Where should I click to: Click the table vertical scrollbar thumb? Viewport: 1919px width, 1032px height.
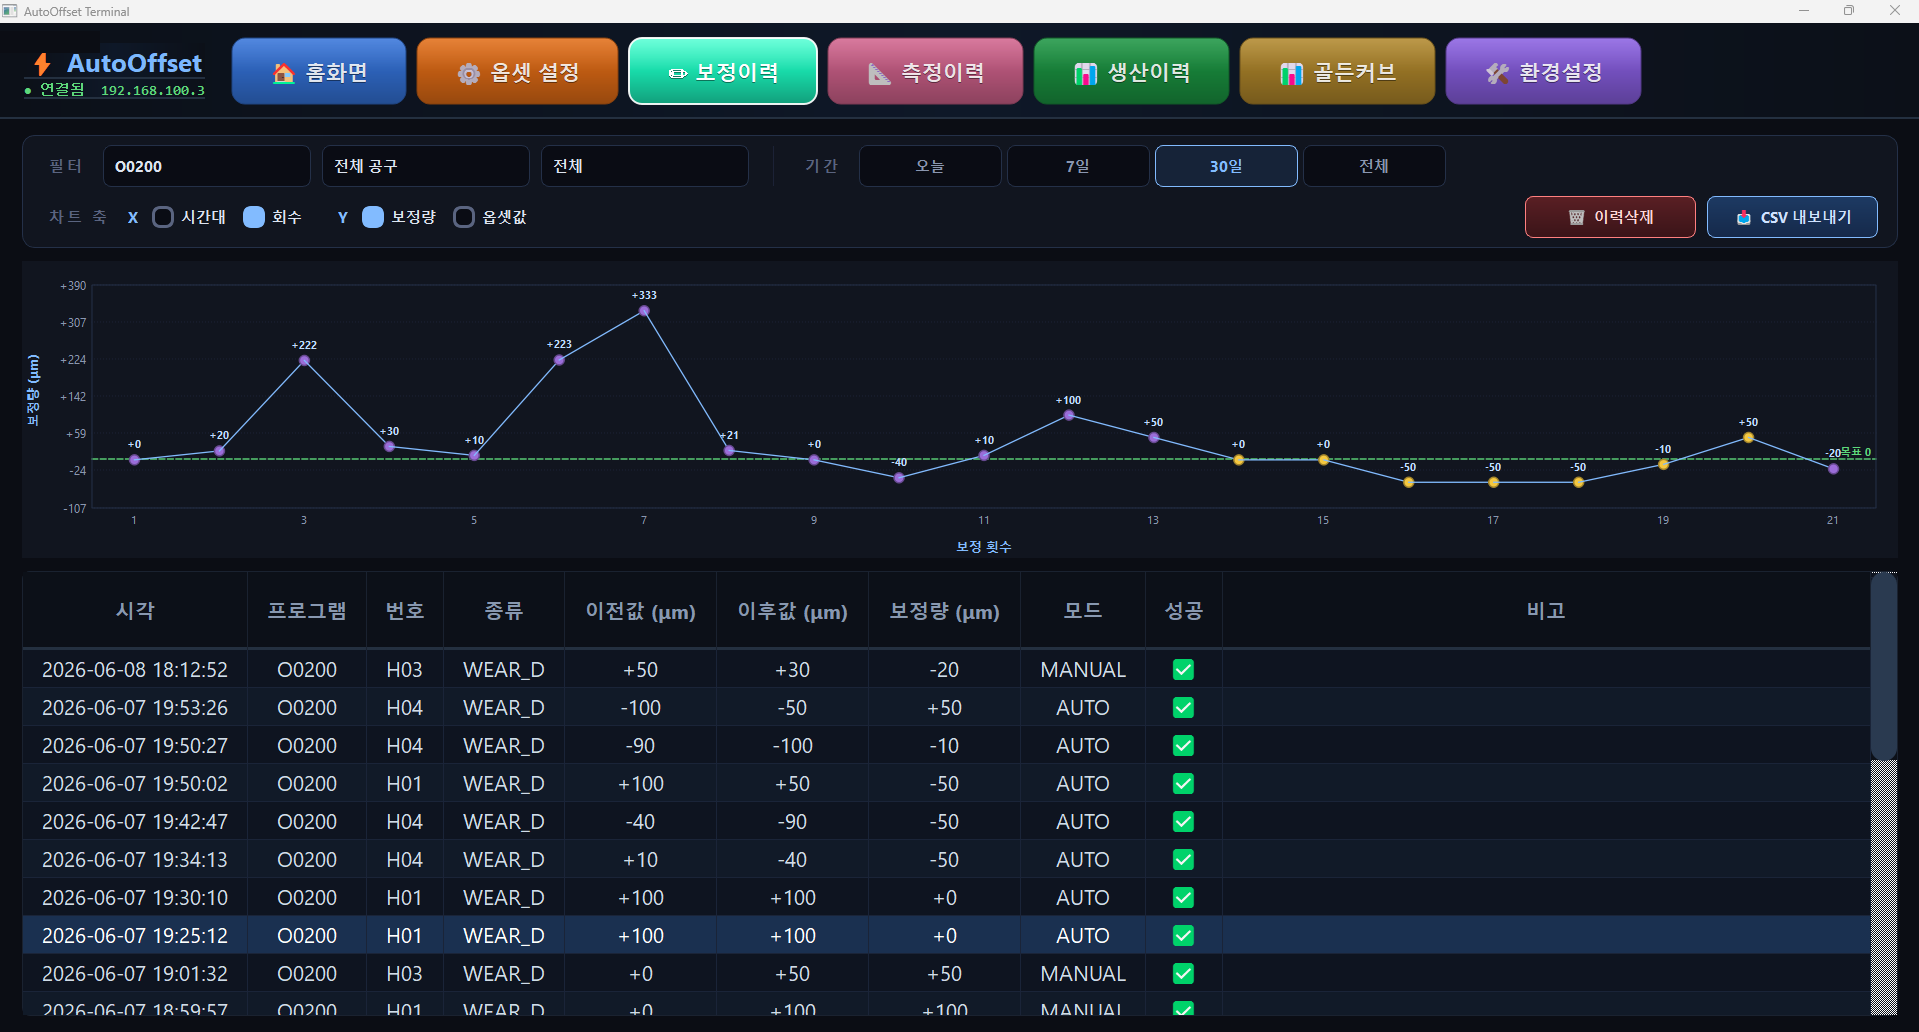click(x=1884, y=665)
